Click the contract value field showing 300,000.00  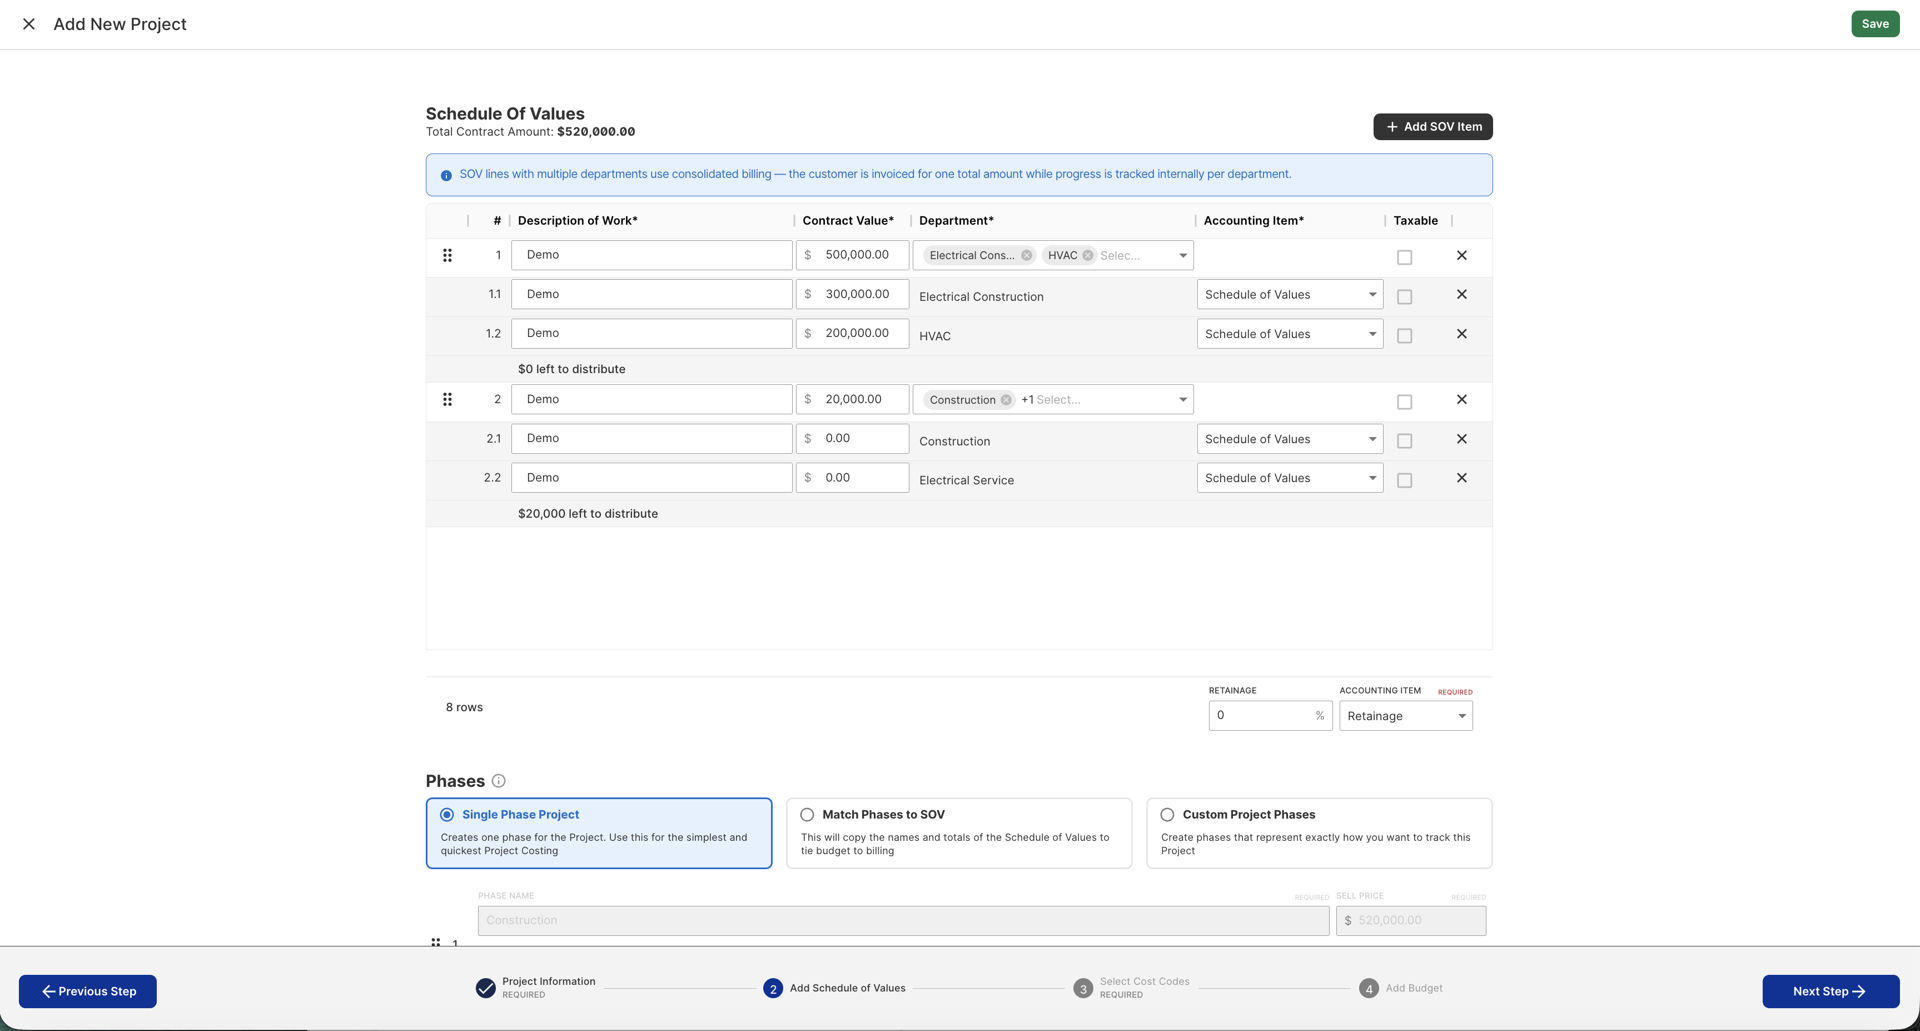tap(853, 294)
